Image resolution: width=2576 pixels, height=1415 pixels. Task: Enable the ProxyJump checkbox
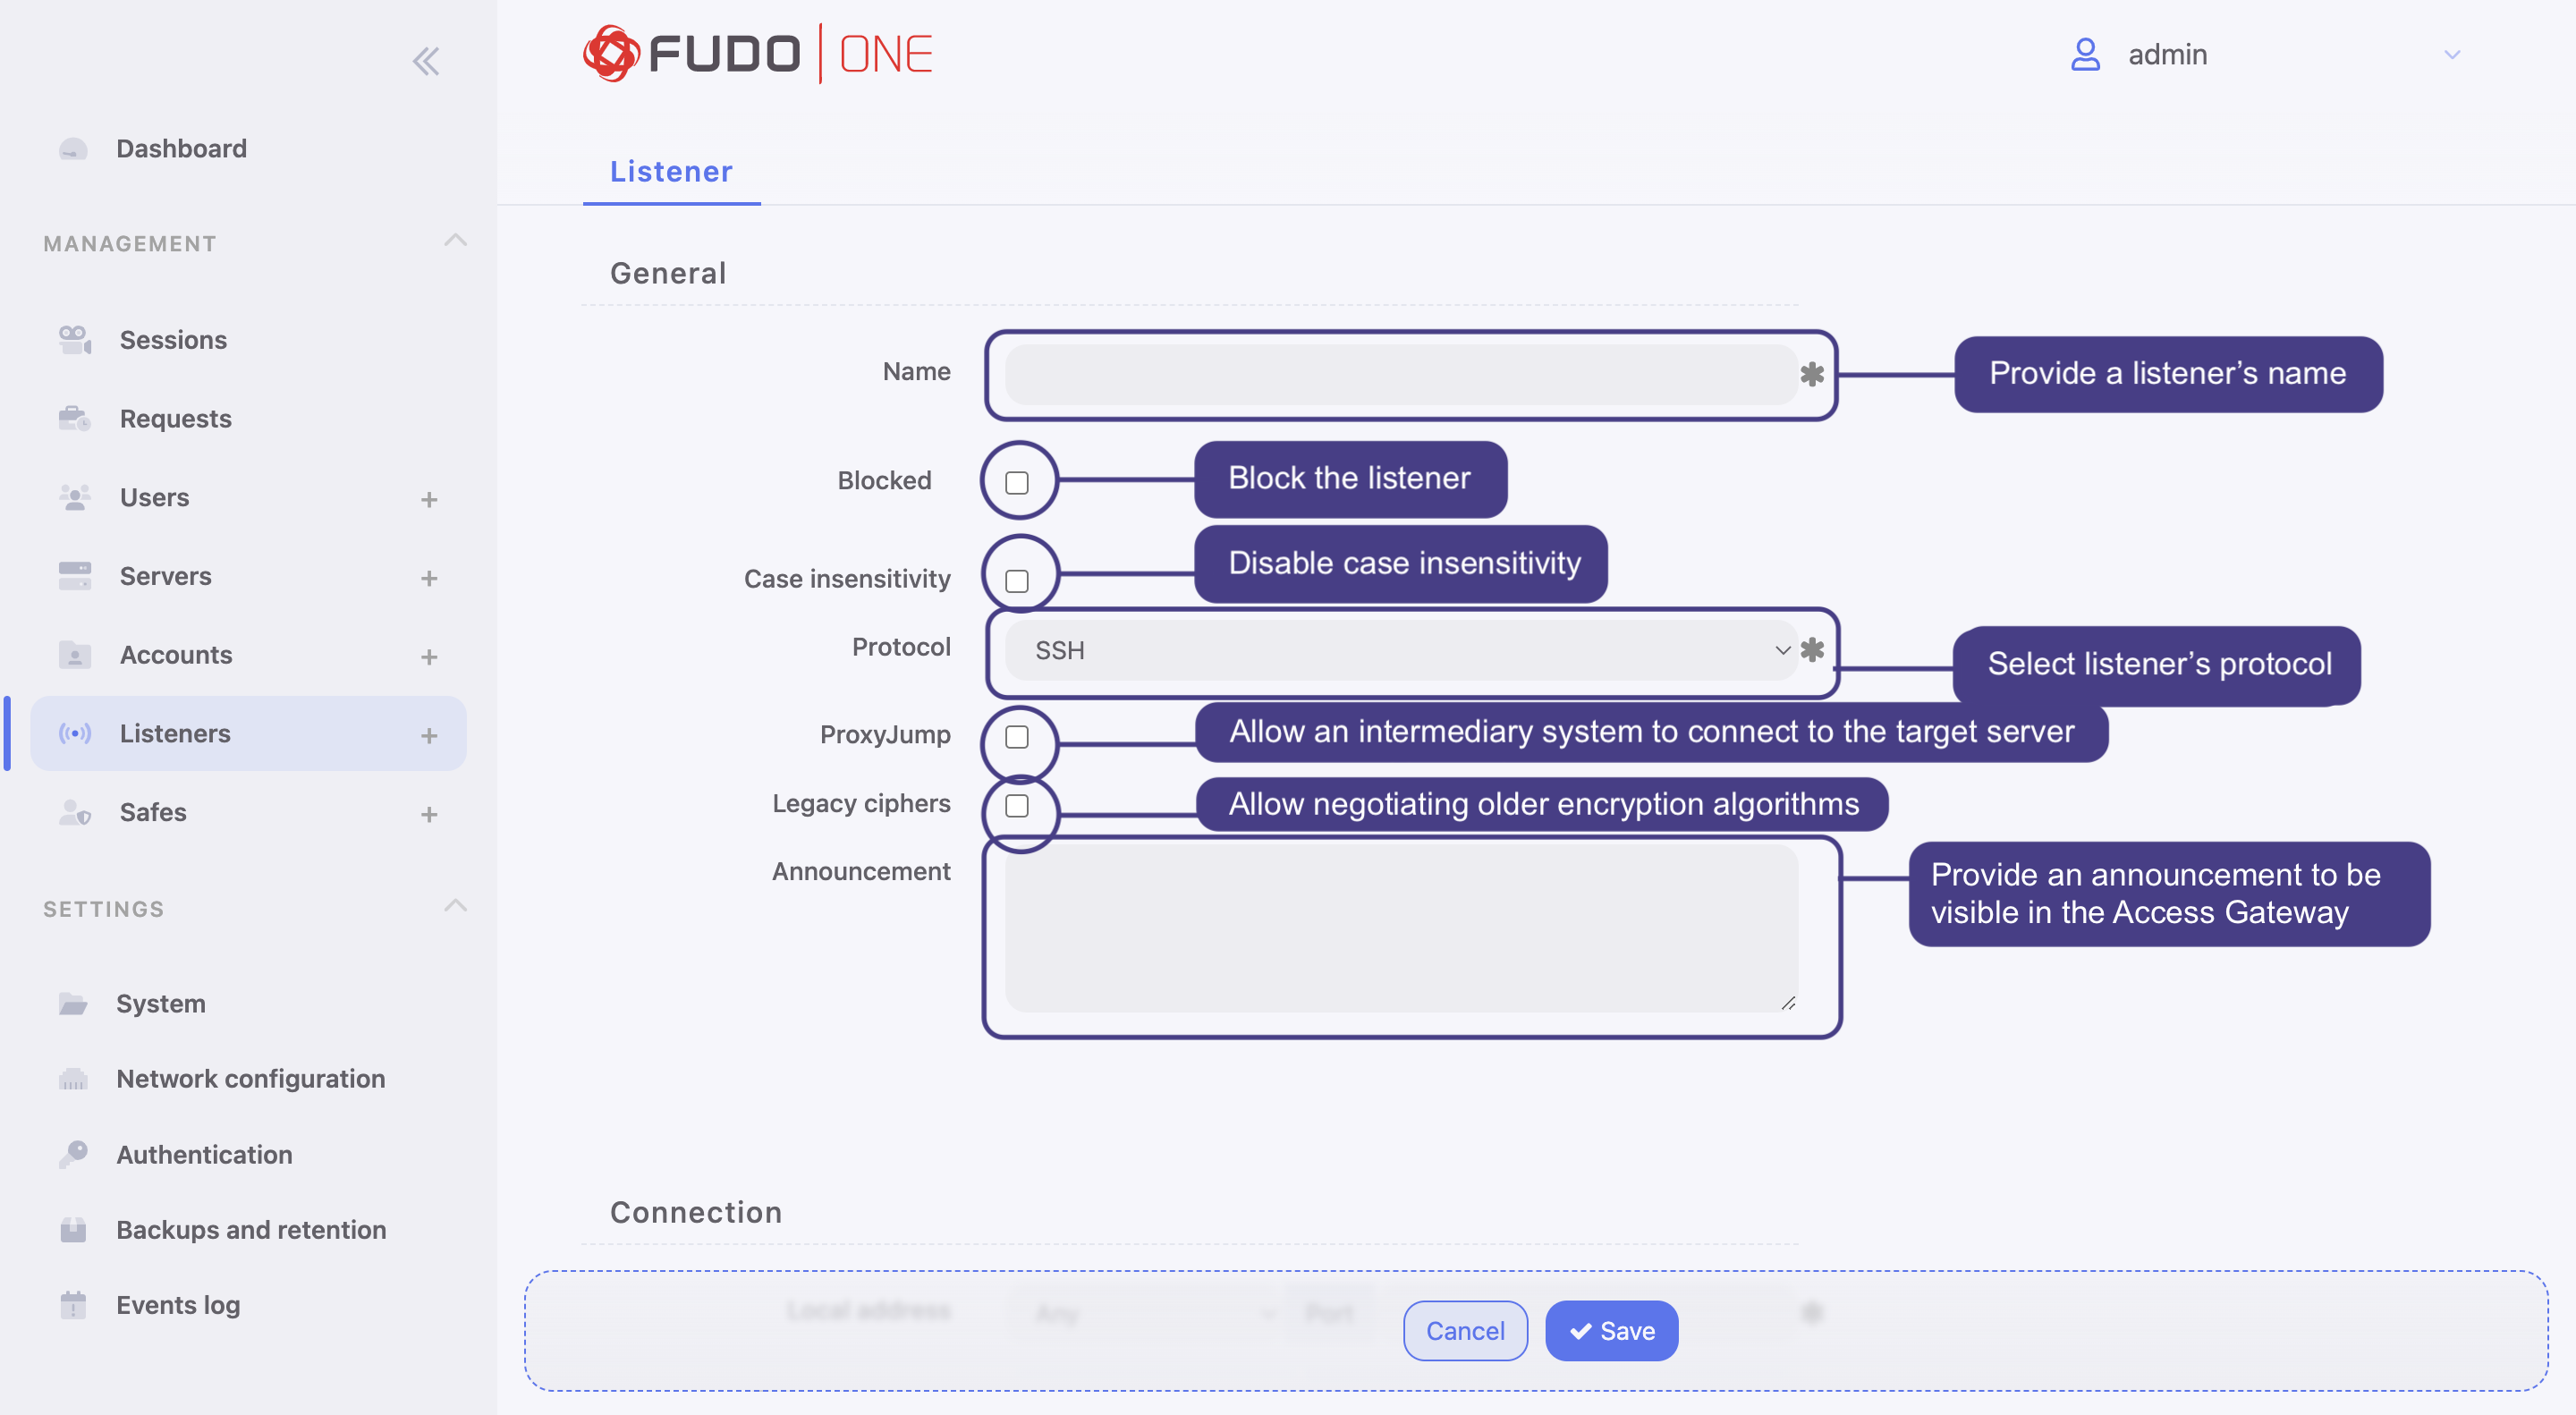[1017, 735]
